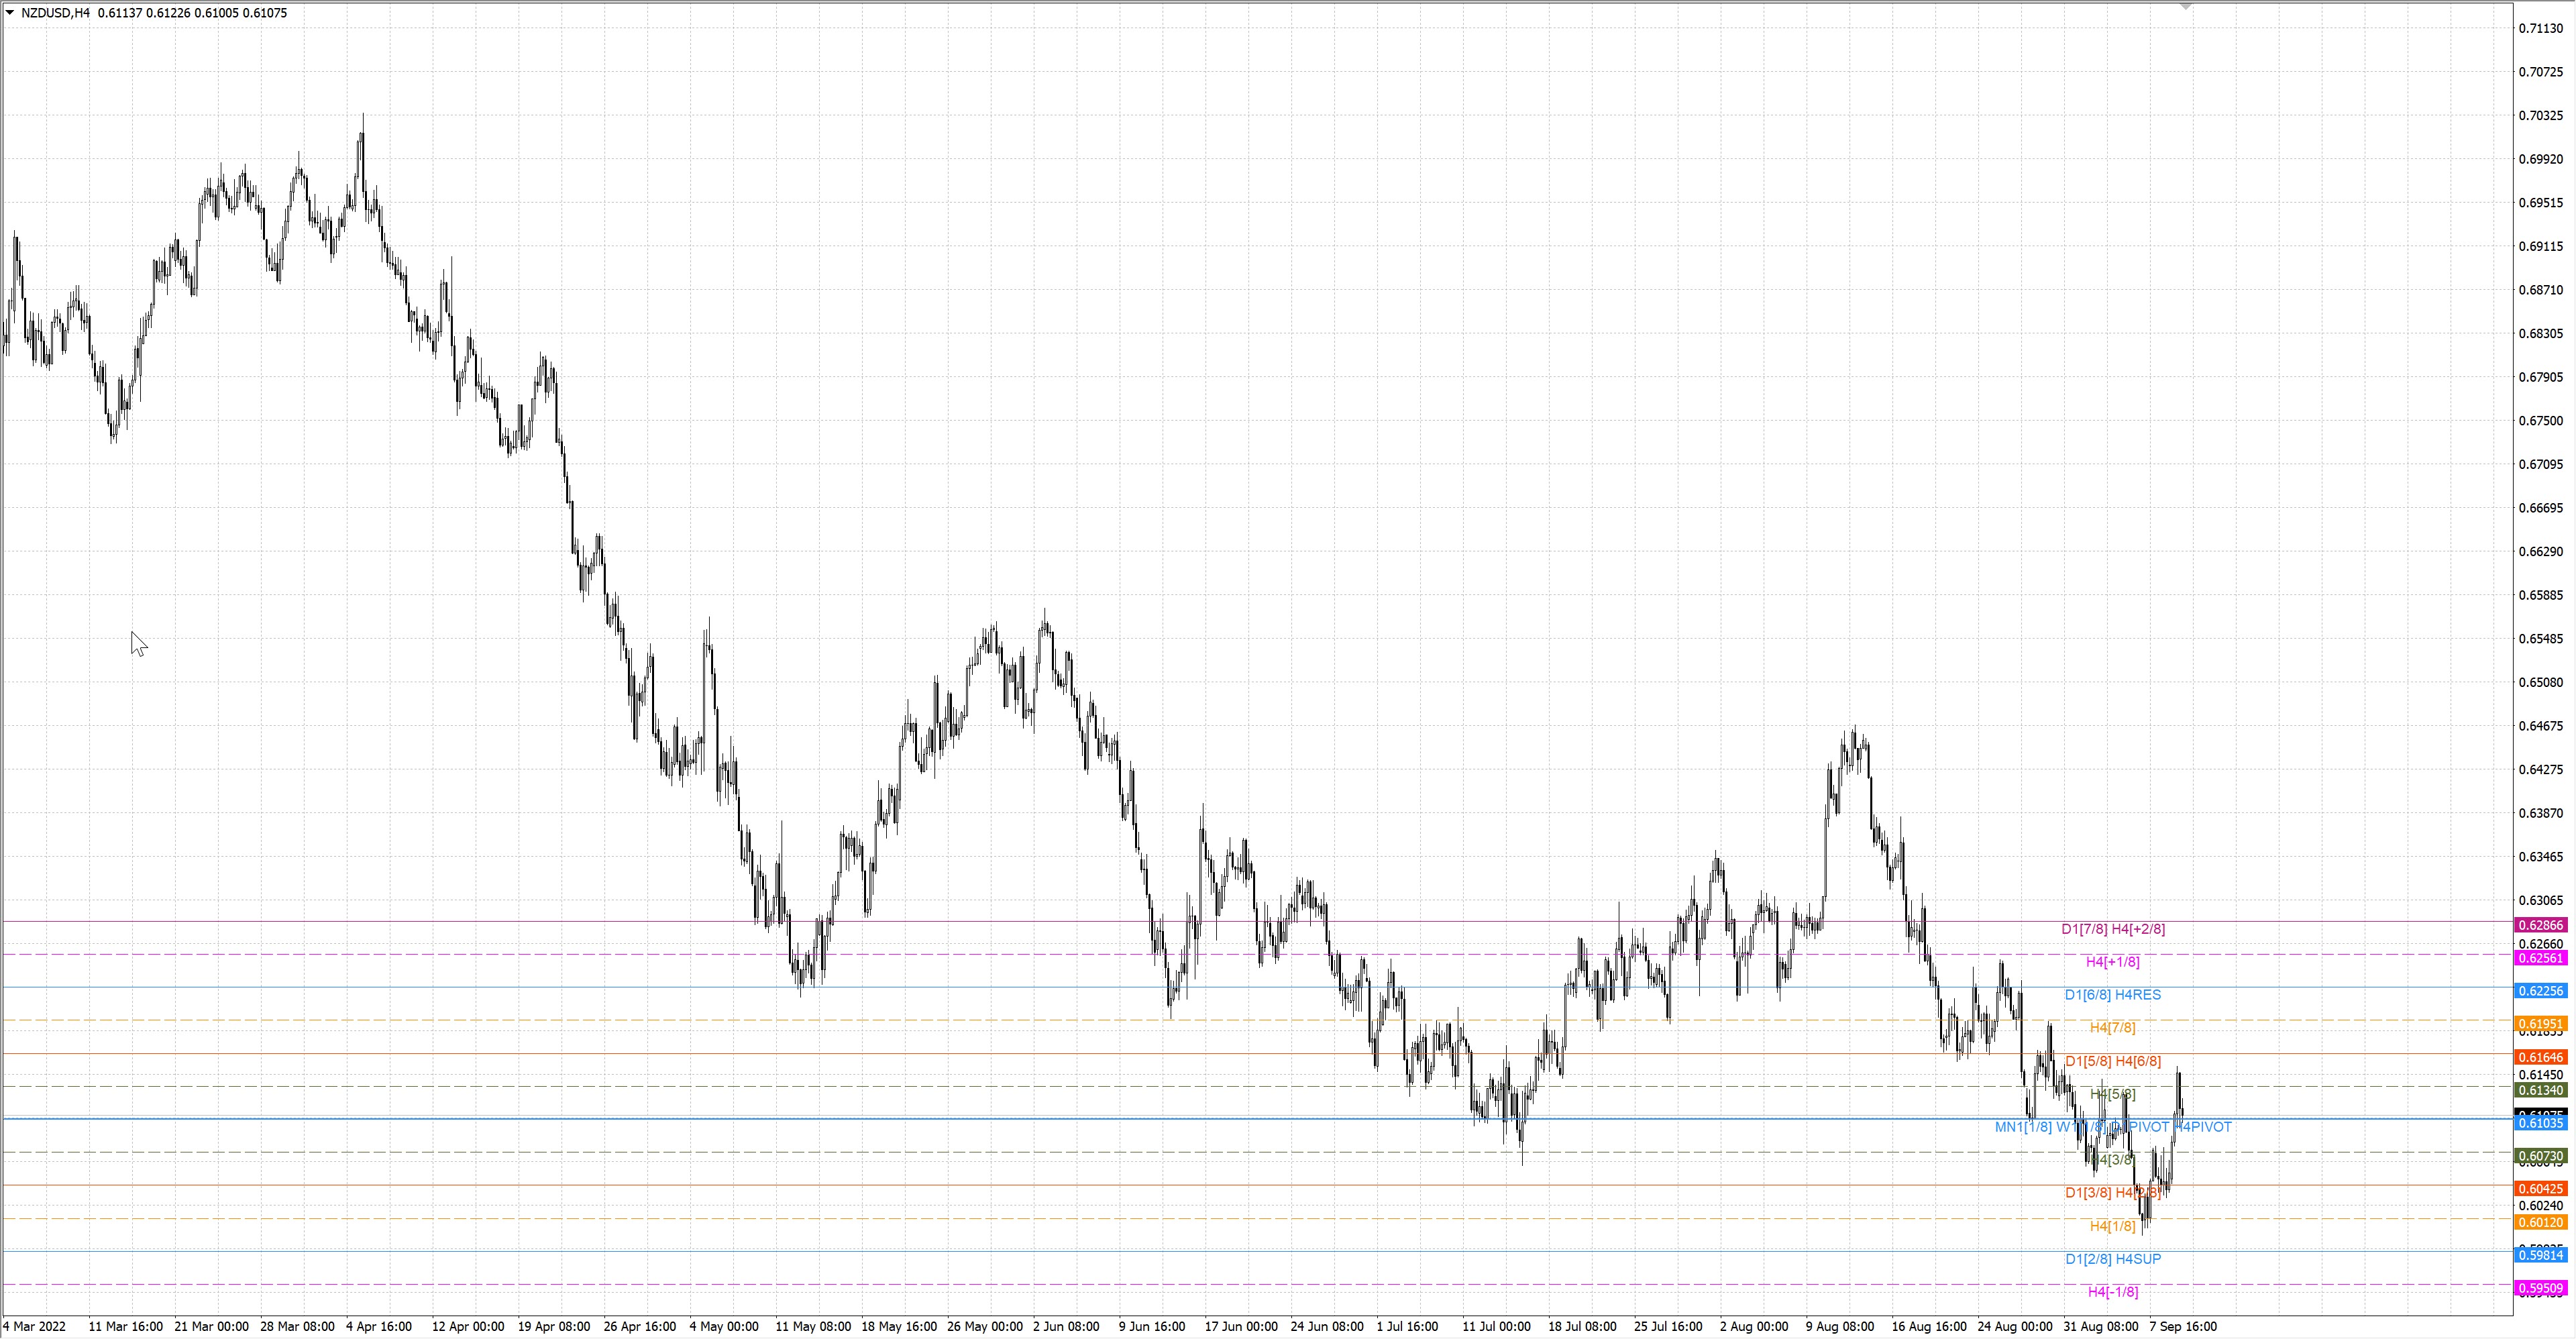The width and height of the screenshot is (2576, 1339).
Task: Select the D1[5/8] H4[6/8] level label
Action: (x=2113, y=1061)
